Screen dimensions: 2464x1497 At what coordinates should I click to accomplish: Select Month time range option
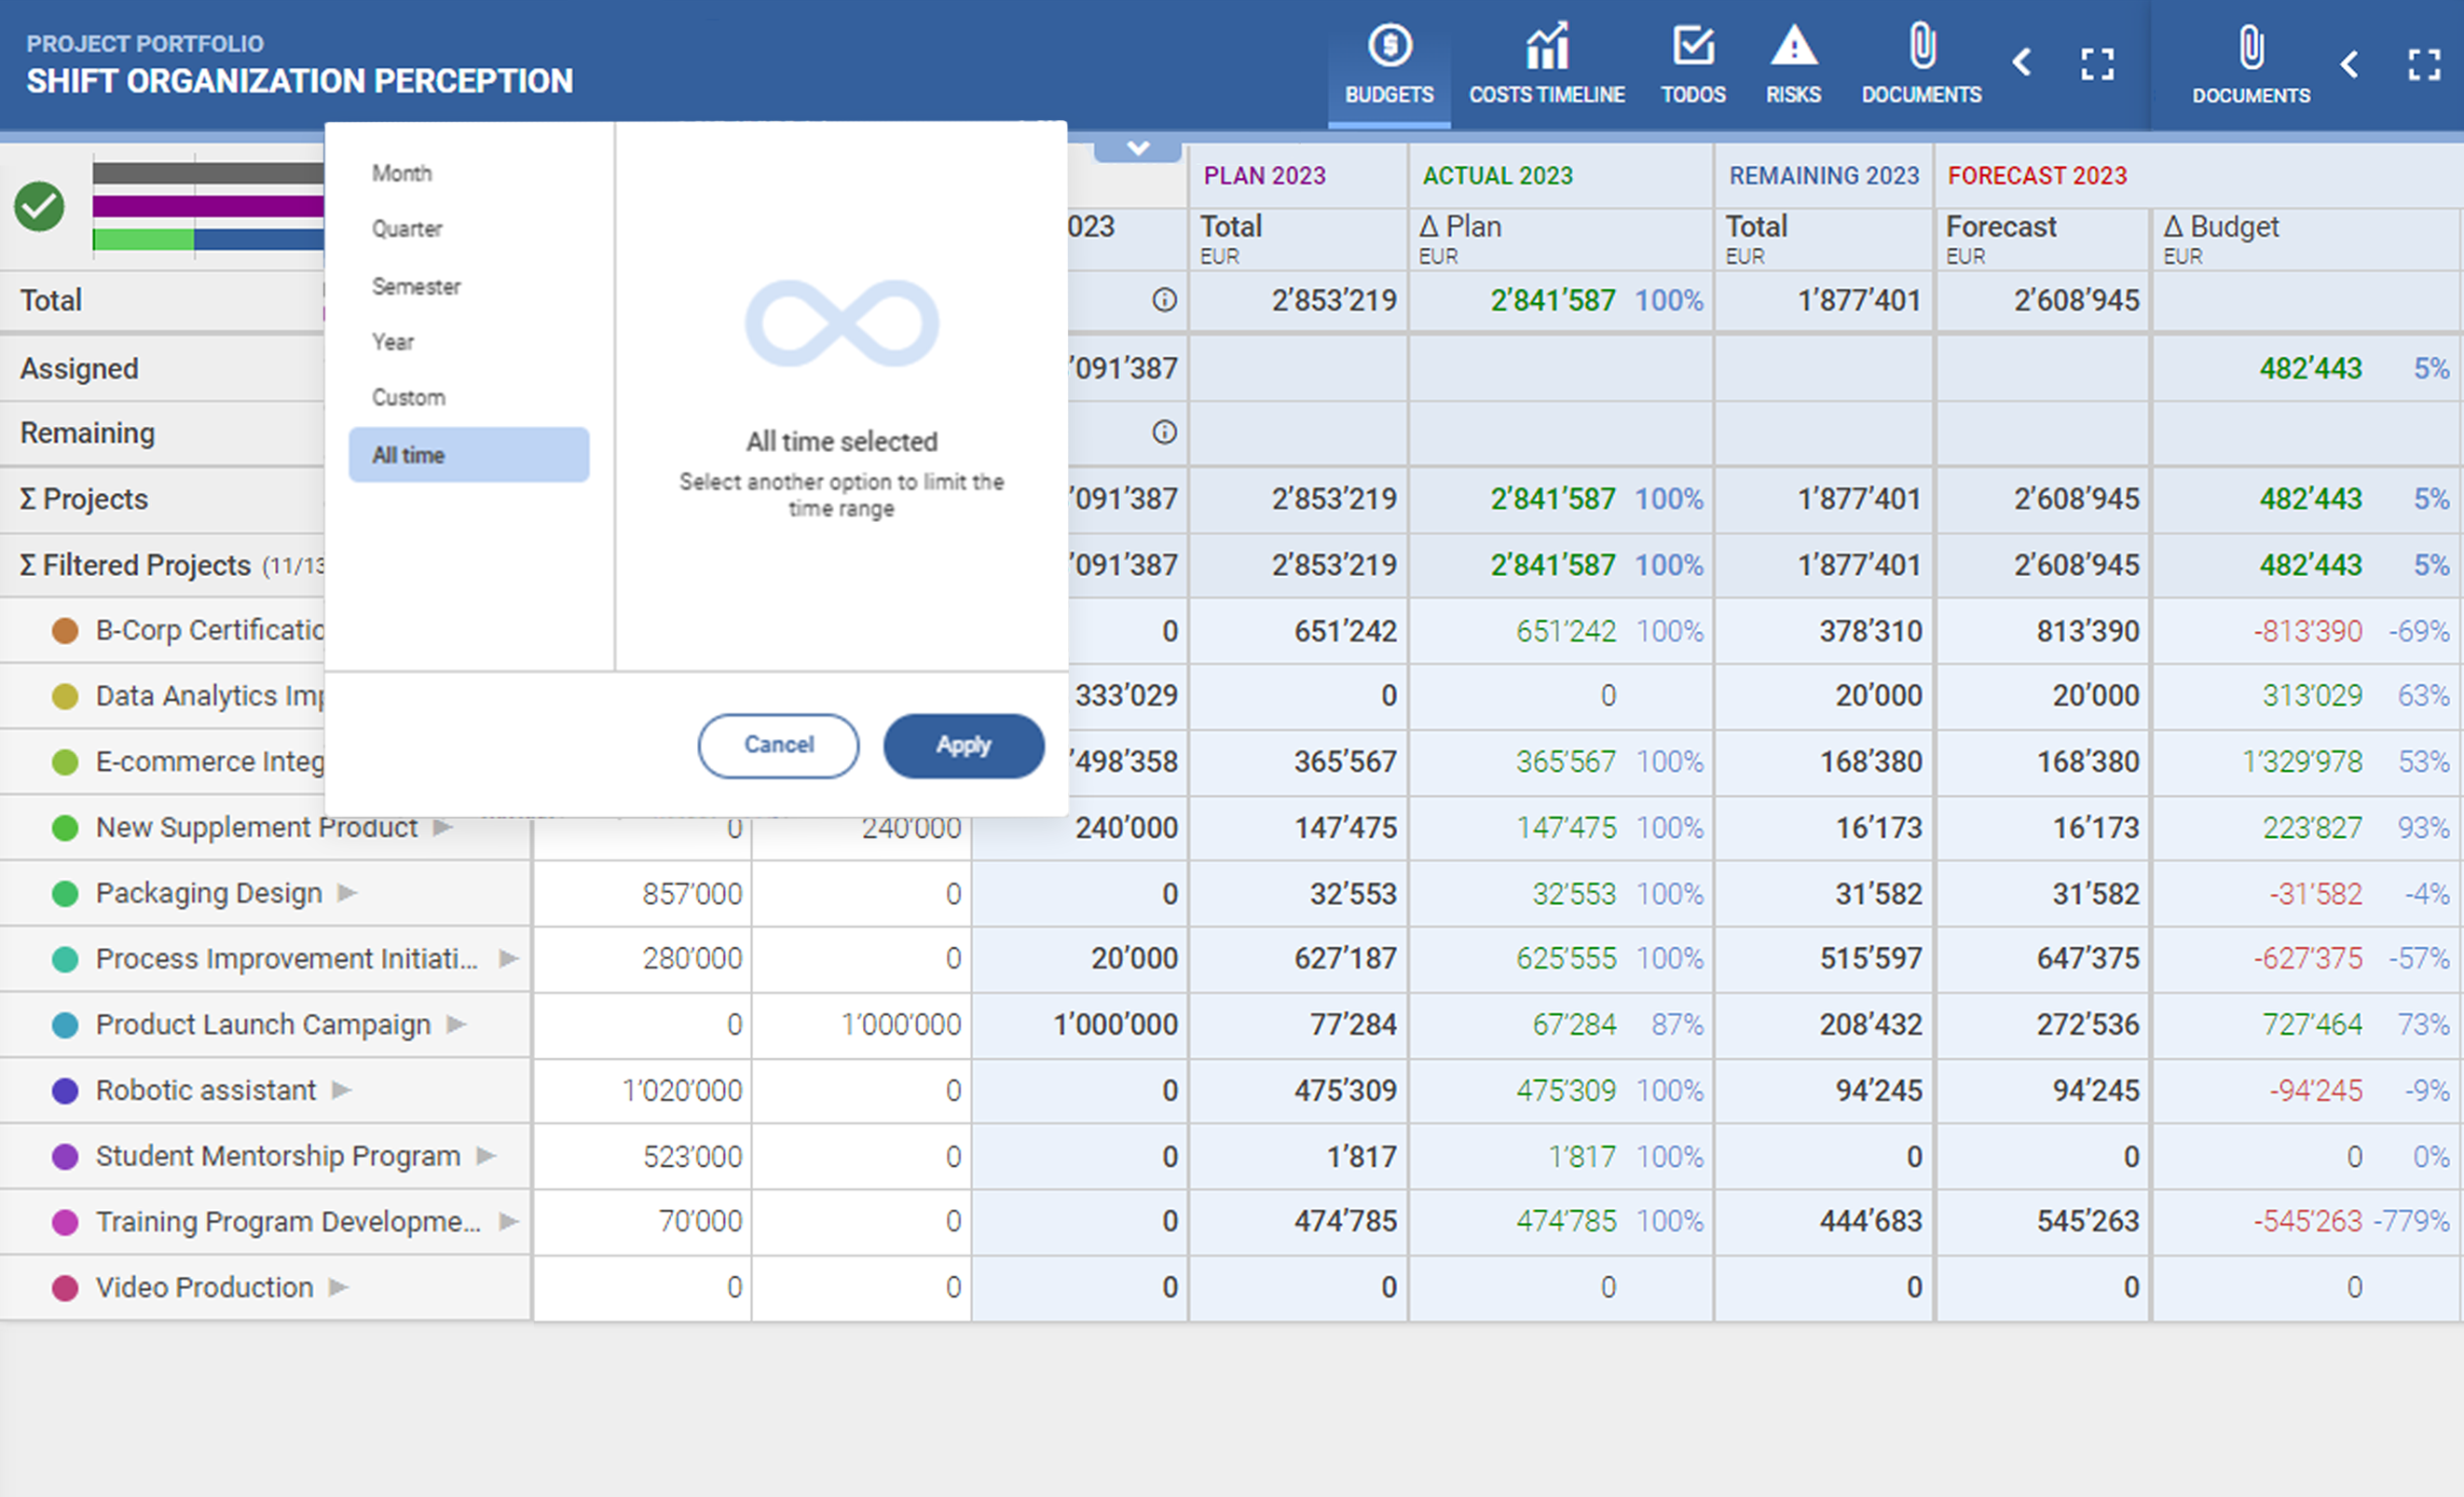click(468, 173)
